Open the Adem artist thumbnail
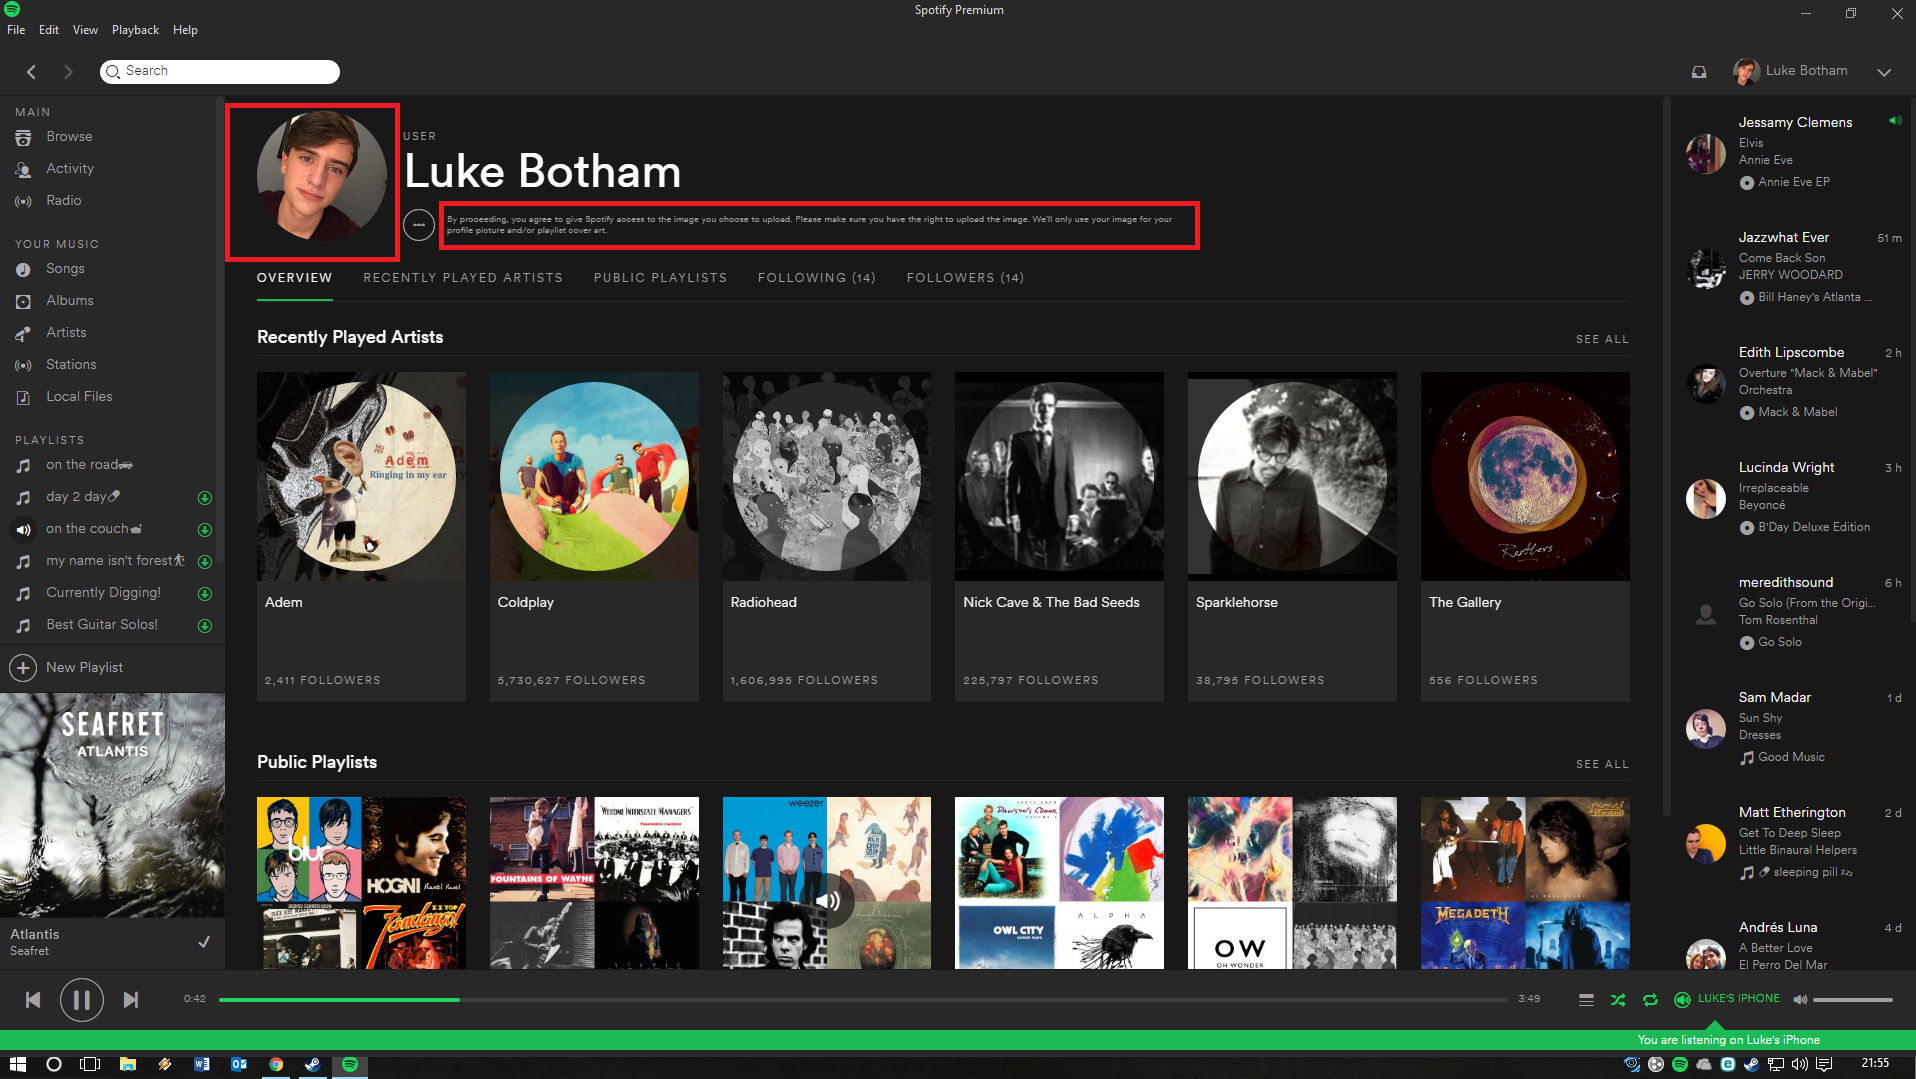The height and width of the screenshot is (1079, 1916). pyautogui.click(x=361, y=476)
